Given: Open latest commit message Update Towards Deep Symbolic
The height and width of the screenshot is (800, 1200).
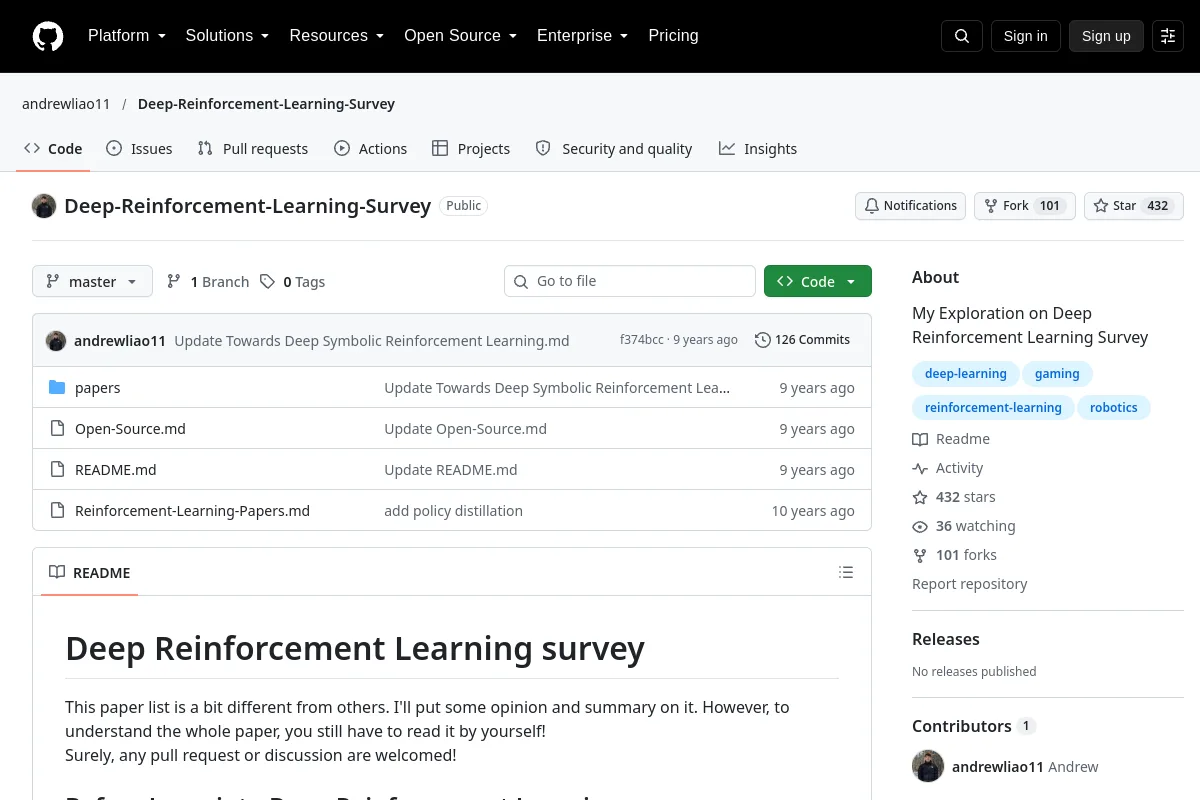Looking at the screenshot, I should click(x=372, y=341).
